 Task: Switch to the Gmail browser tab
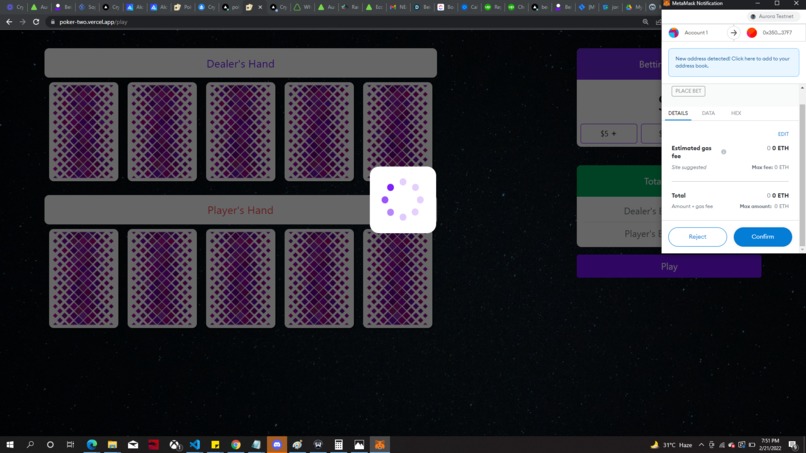click(x=398, y=7)
